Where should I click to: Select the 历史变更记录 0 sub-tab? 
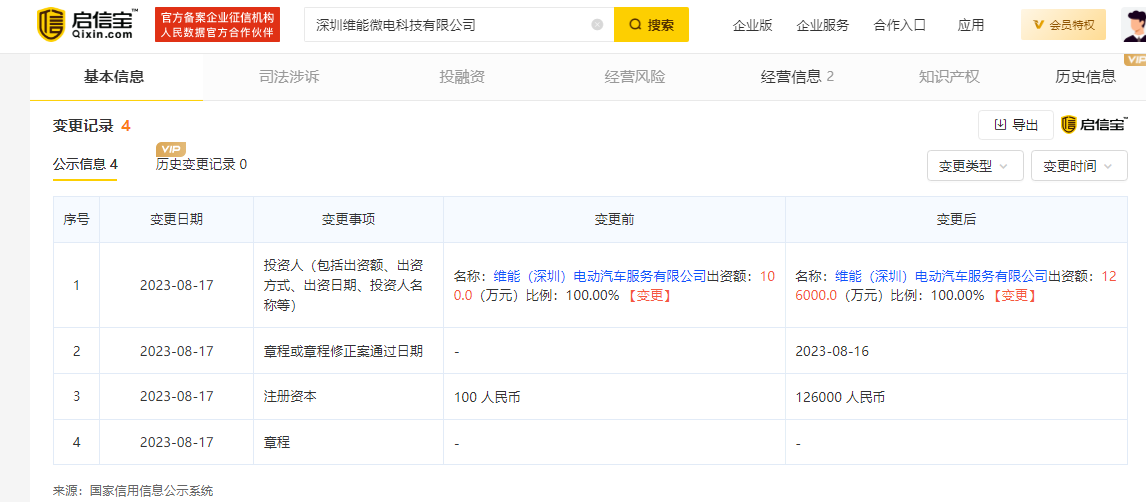(201, 164)
